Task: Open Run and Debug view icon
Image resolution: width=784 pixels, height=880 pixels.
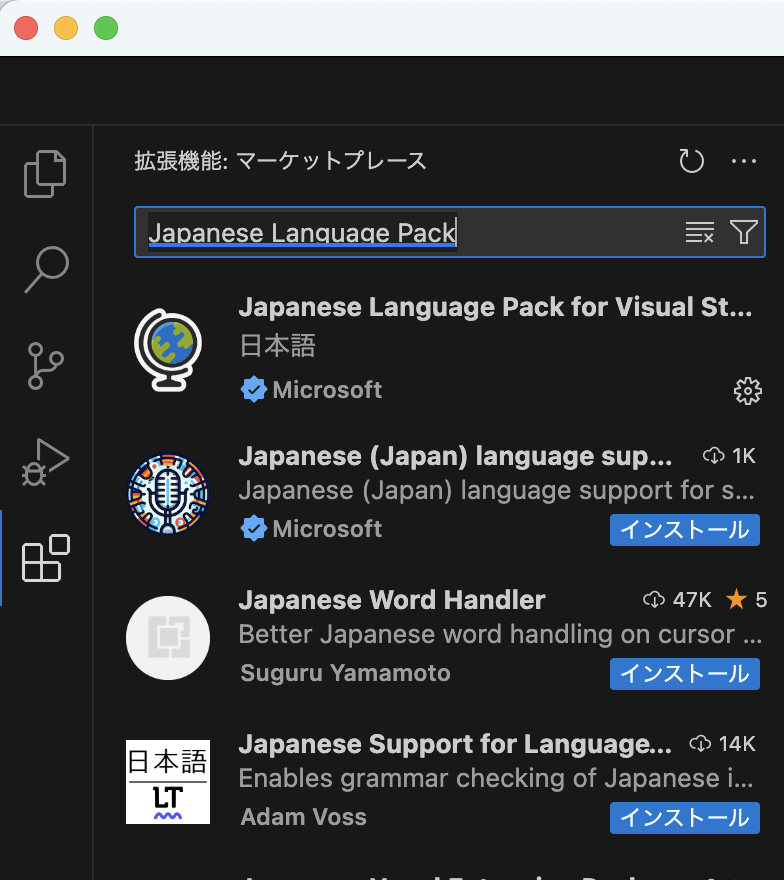Action: 45,461
